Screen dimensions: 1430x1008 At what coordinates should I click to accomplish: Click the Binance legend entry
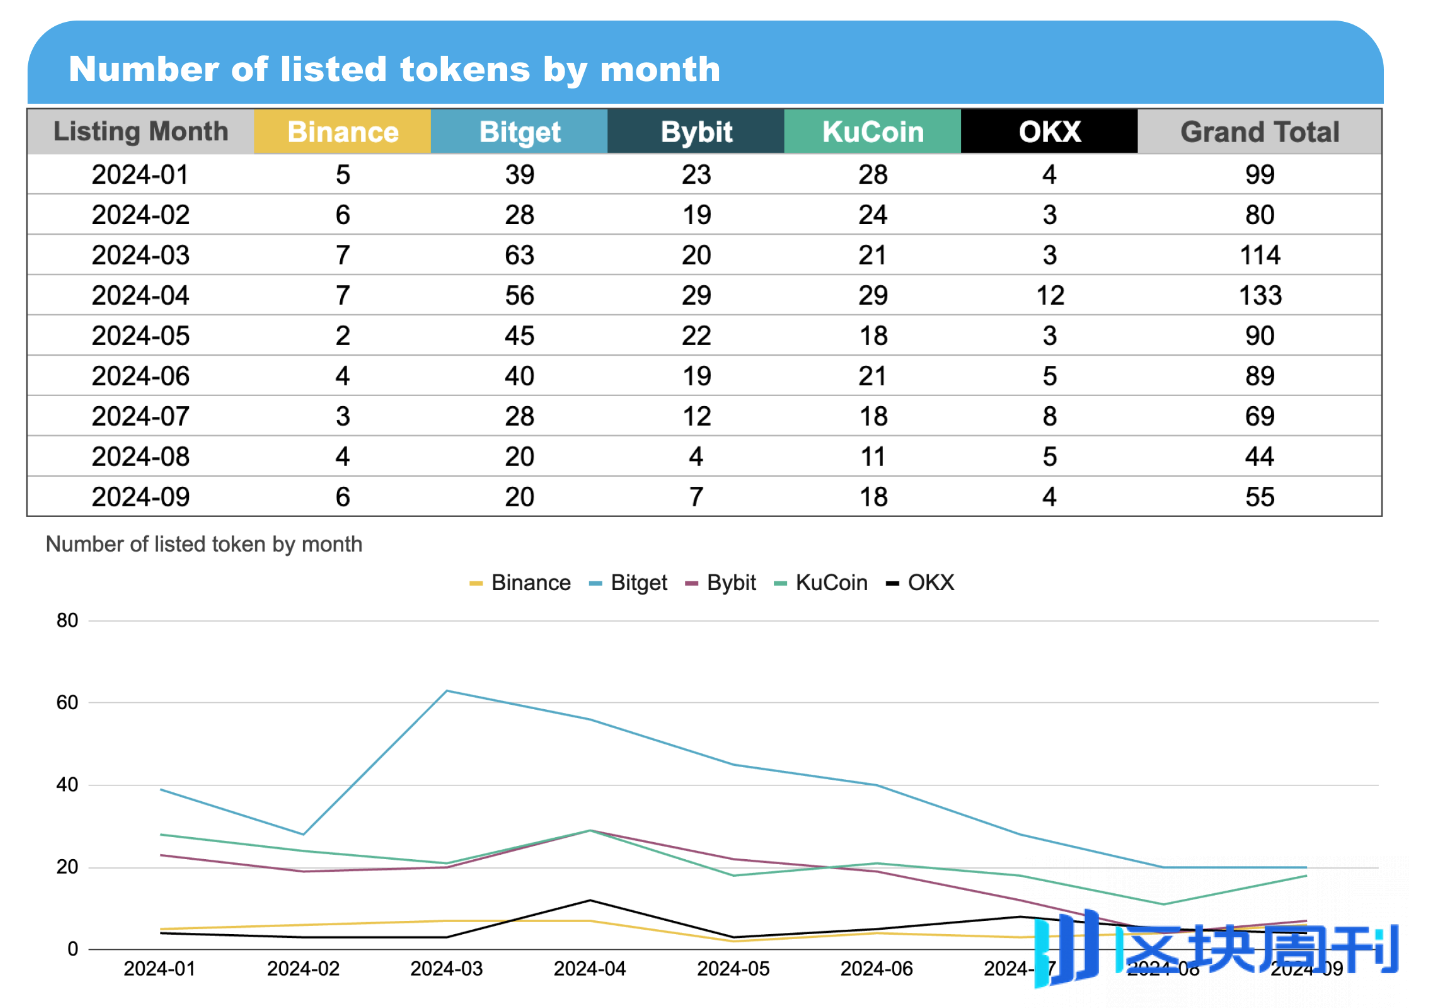coord(520,583)
